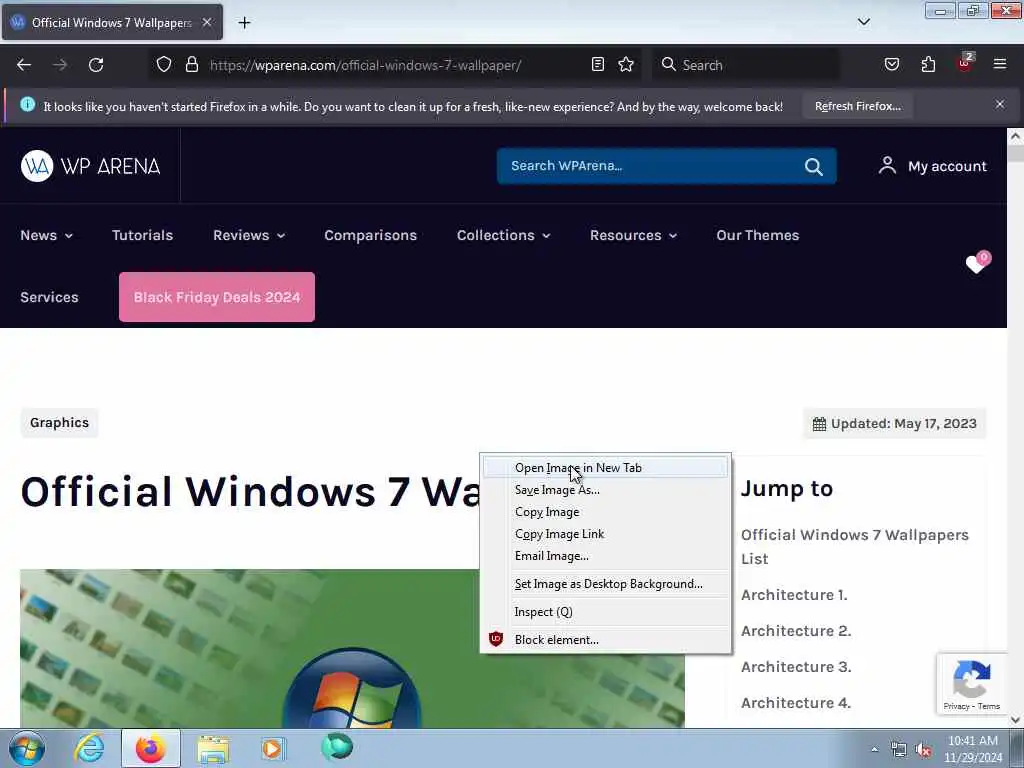Screen dimensions: 1024x768
Task: Choose Set Image as Desktop Background
Action: [605, 584]
